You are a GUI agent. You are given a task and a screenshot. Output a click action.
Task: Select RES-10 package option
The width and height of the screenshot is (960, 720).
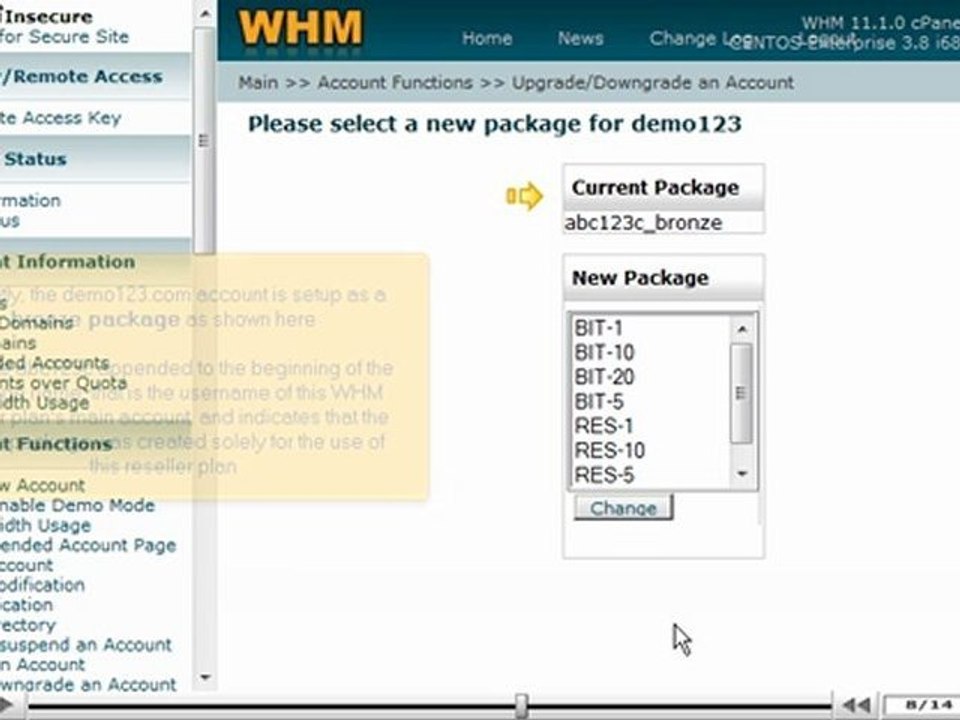pyautogui.click(x=651, y=451)
